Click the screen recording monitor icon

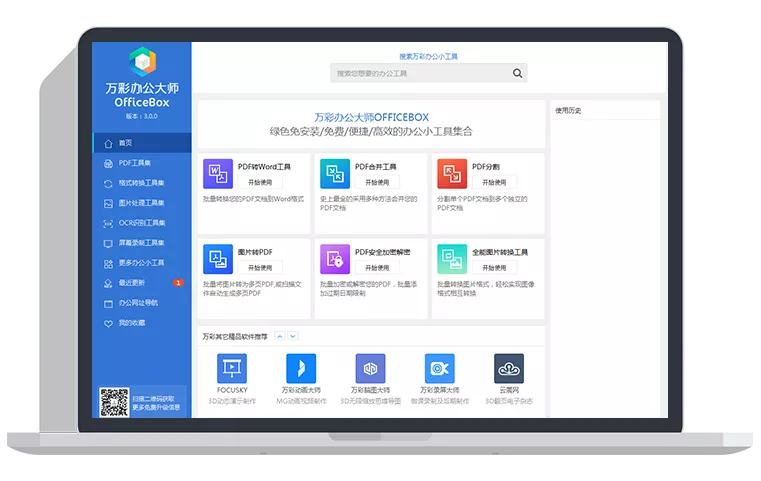point(108,243)
